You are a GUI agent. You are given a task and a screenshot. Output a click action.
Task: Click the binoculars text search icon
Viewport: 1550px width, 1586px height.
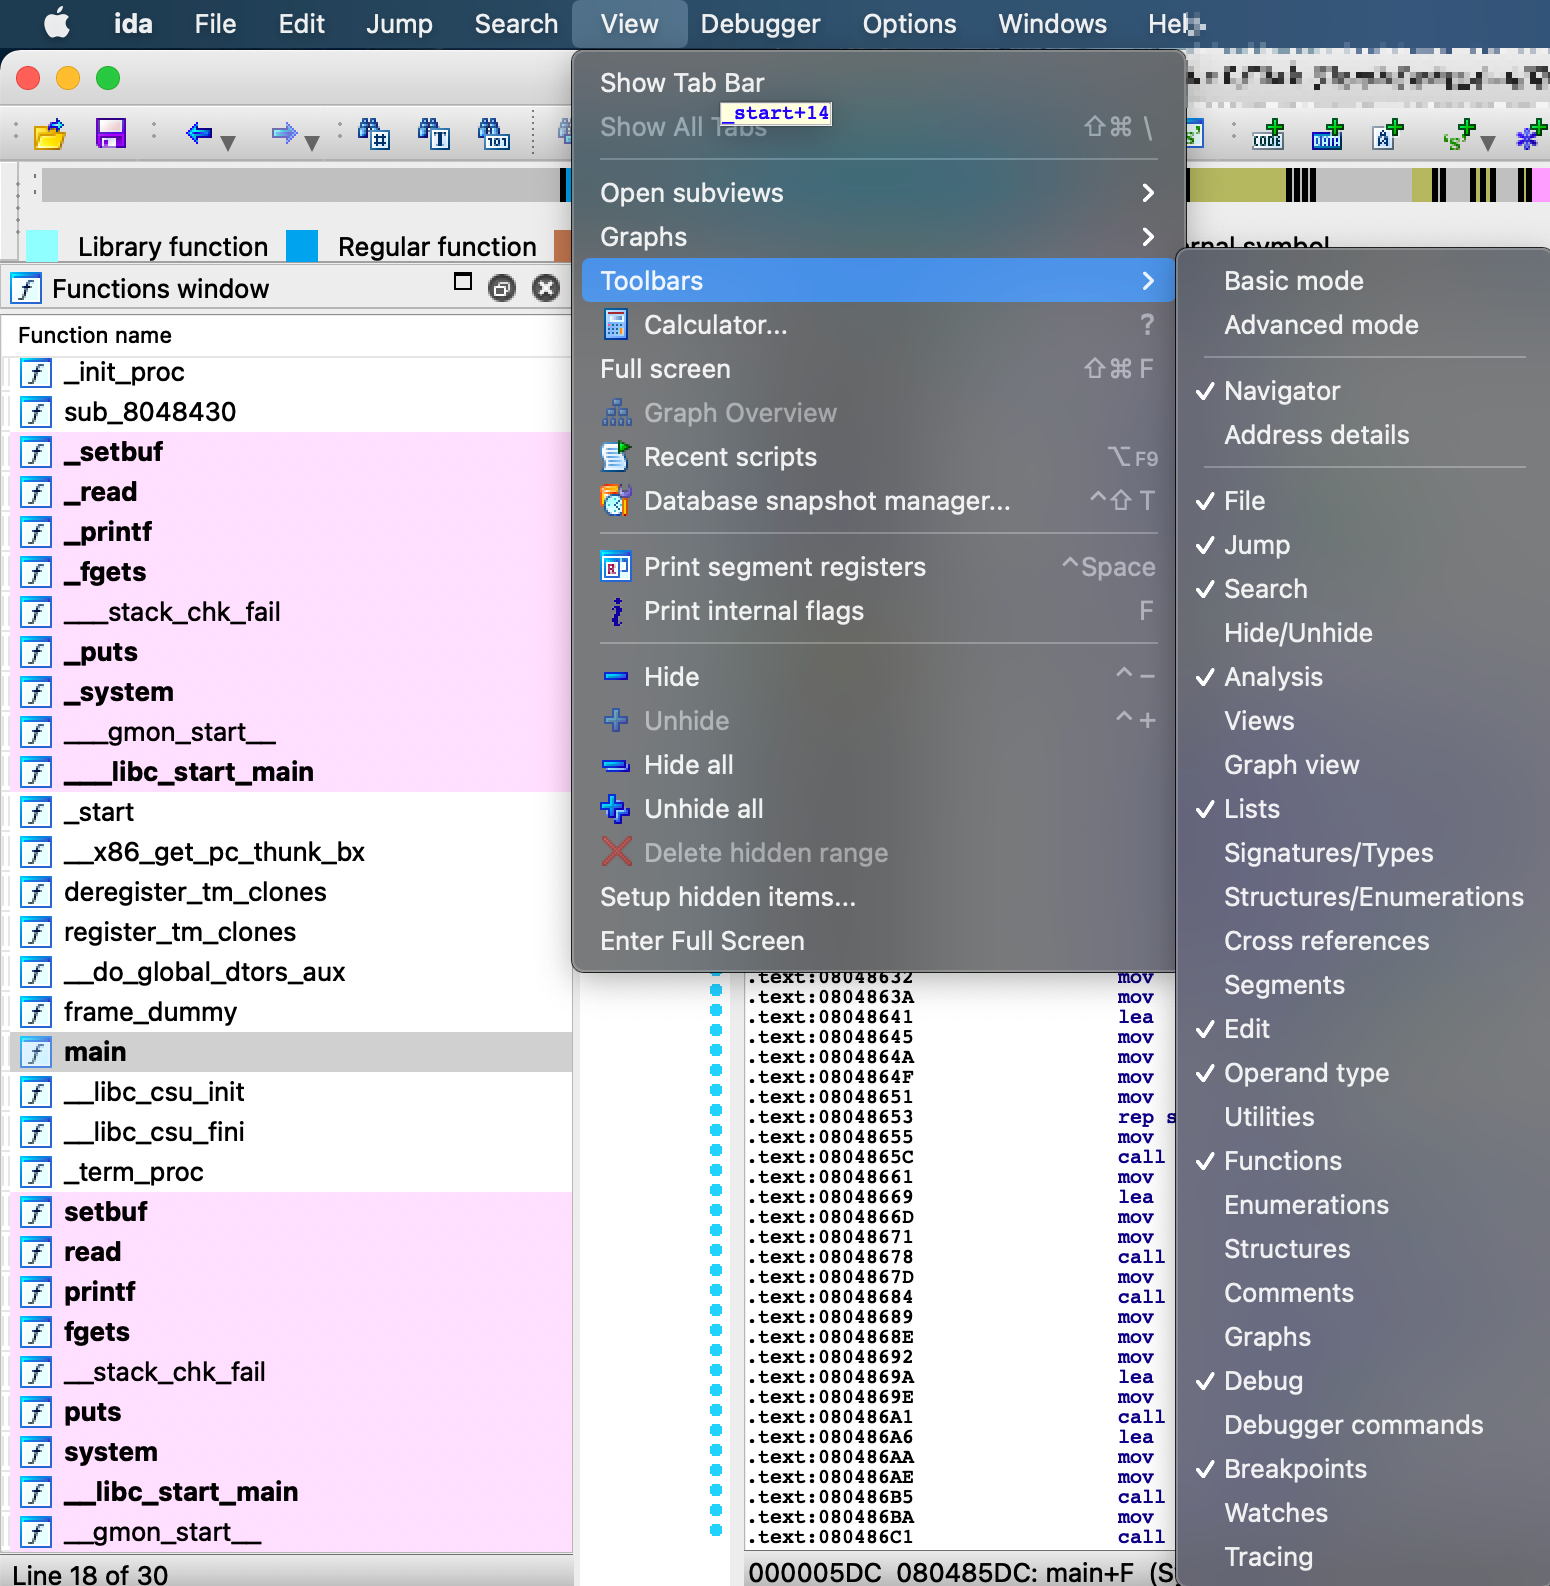click(x=434, y=133)
